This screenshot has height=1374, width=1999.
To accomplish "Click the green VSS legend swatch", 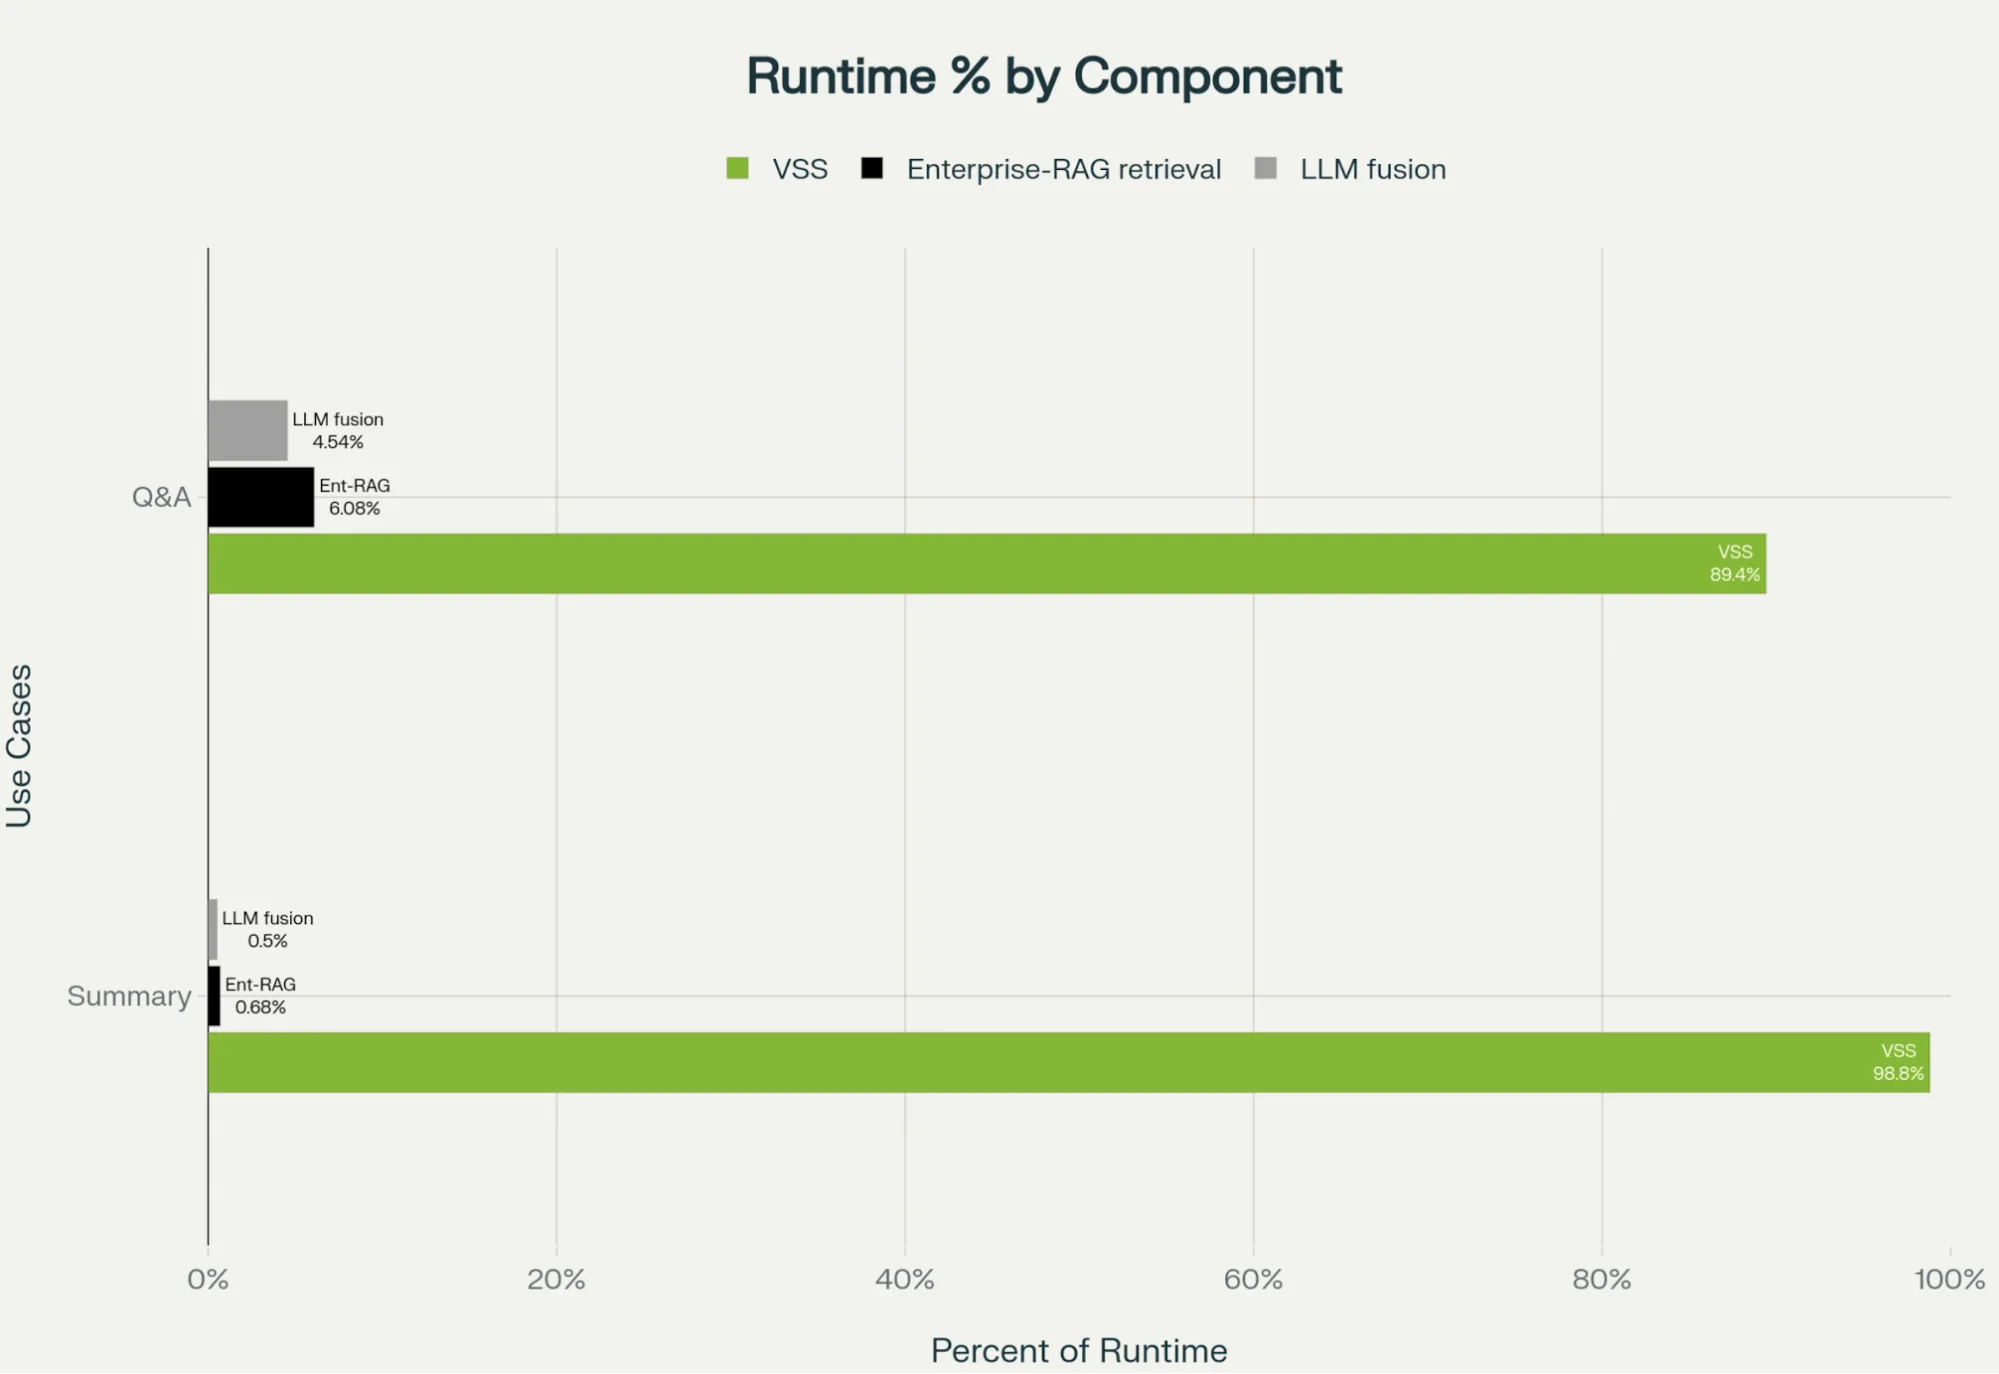I will [x=739, y=168].
